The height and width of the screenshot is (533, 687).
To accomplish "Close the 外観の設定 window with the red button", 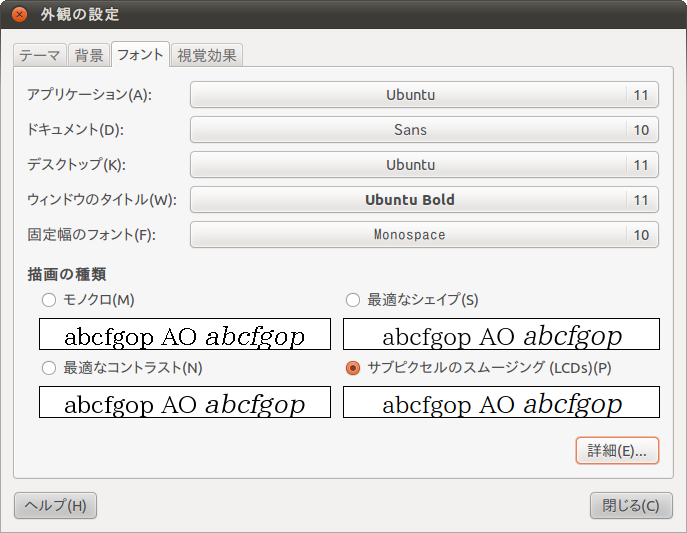I will pyautogui.click(x=19, y=14).
